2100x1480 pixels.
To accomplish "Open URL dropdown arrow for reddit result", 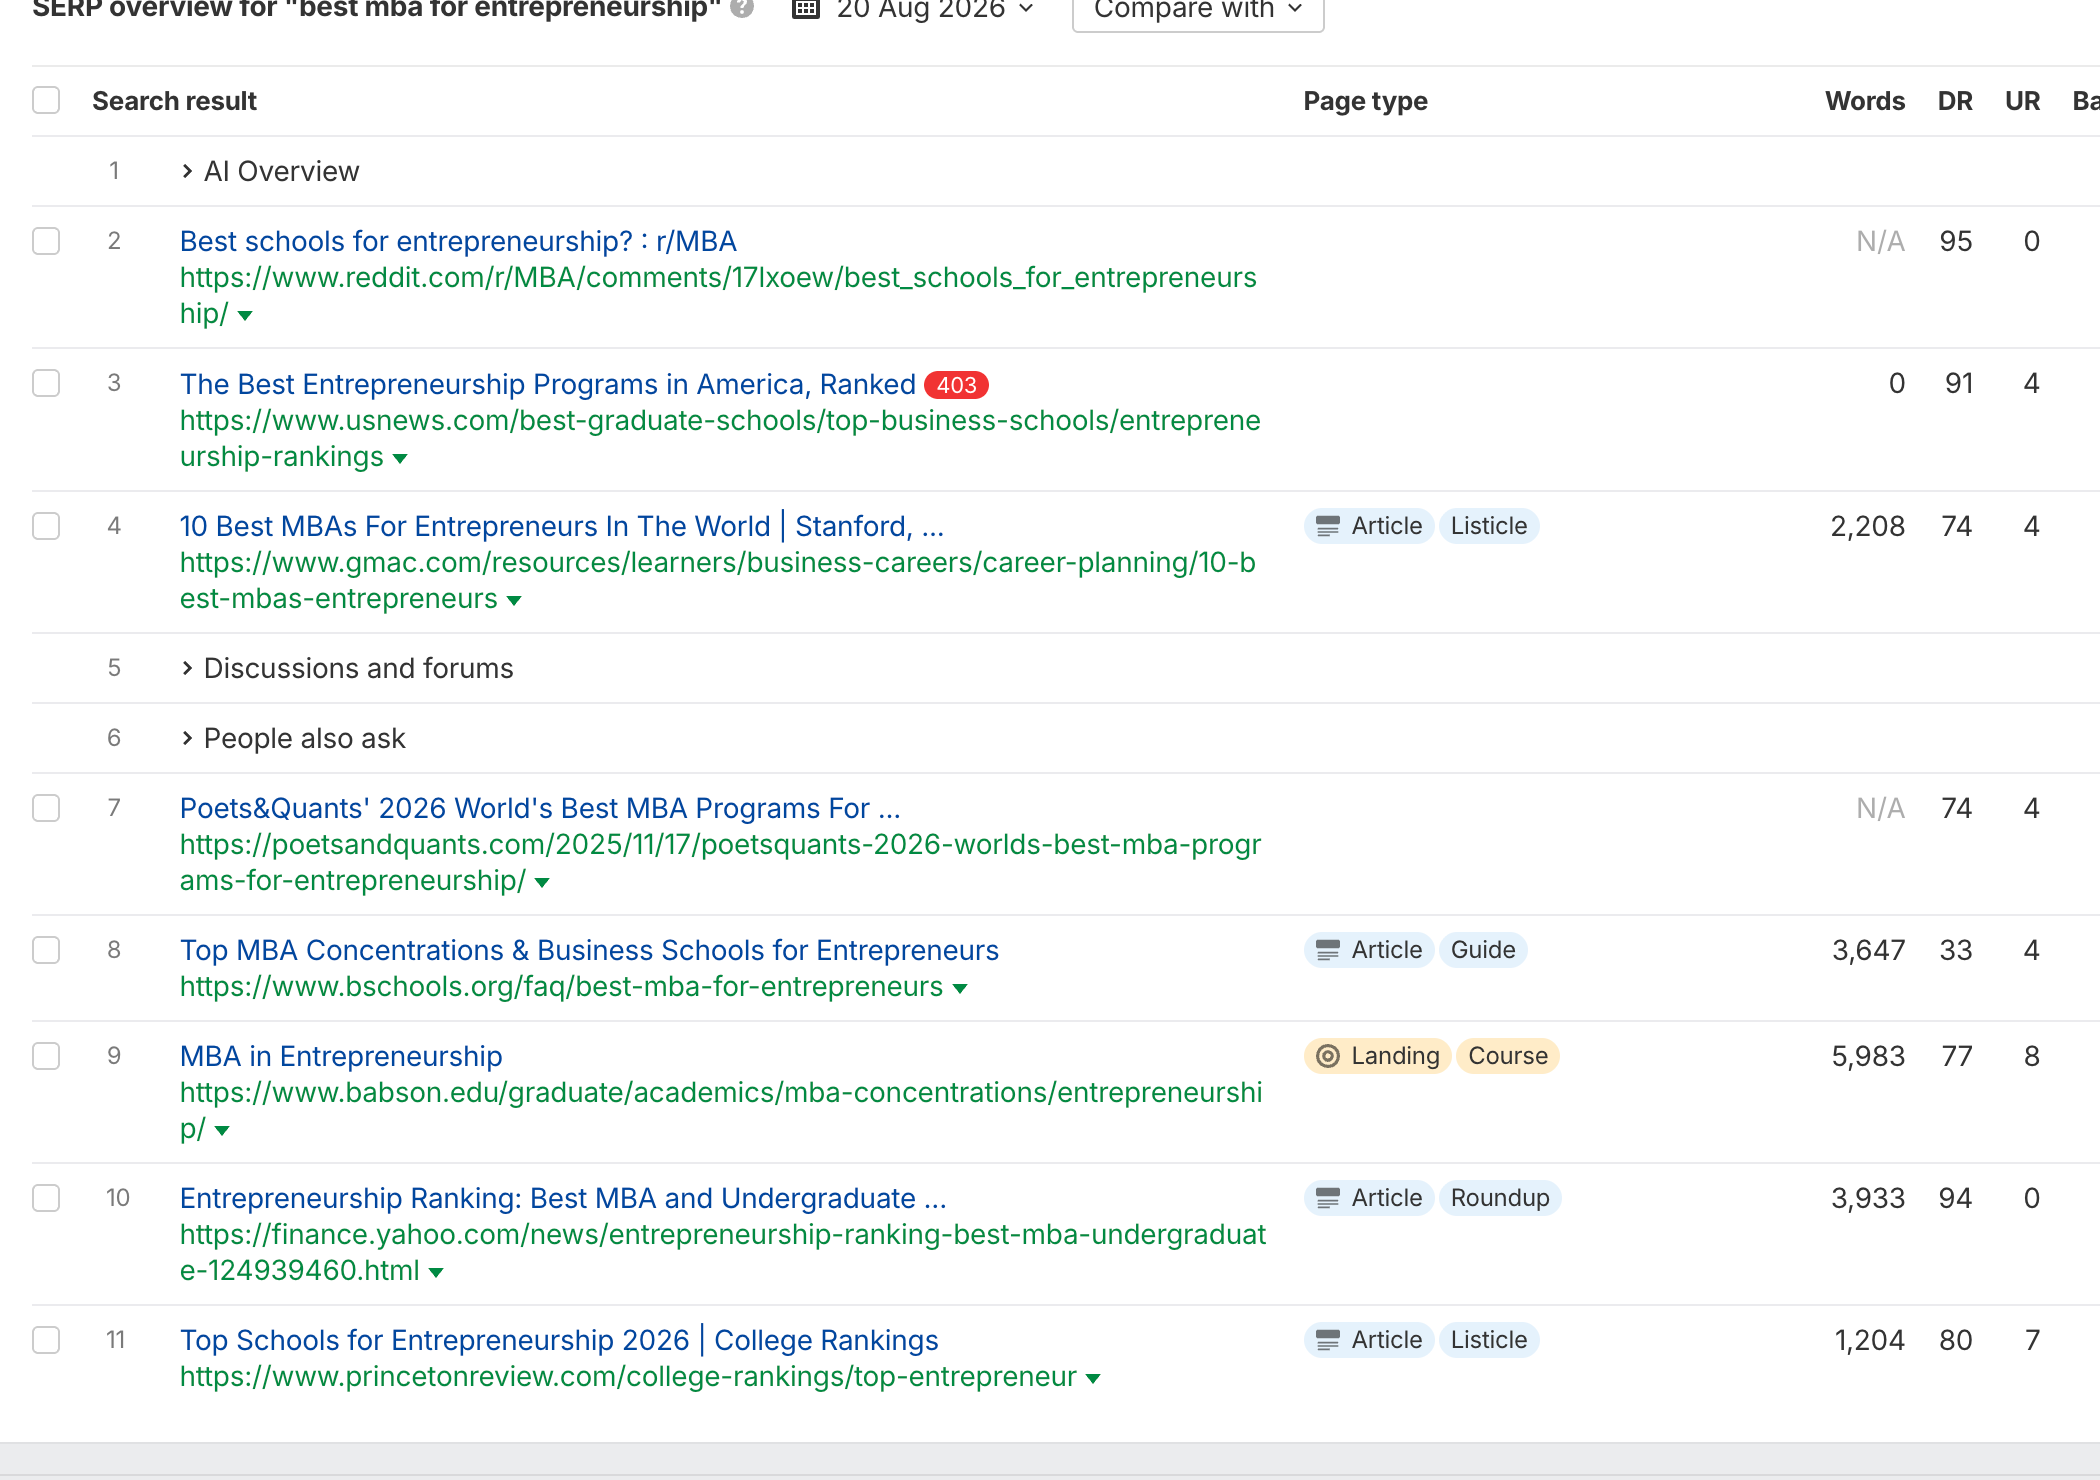I will (245, 316).
